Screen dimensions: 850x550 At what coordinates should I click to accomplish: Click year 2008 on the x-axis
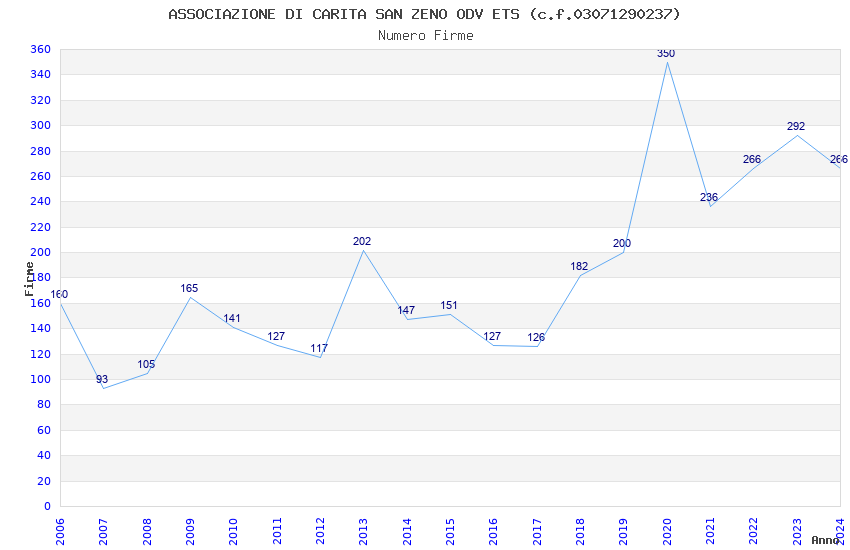click(x=146, y=532)
